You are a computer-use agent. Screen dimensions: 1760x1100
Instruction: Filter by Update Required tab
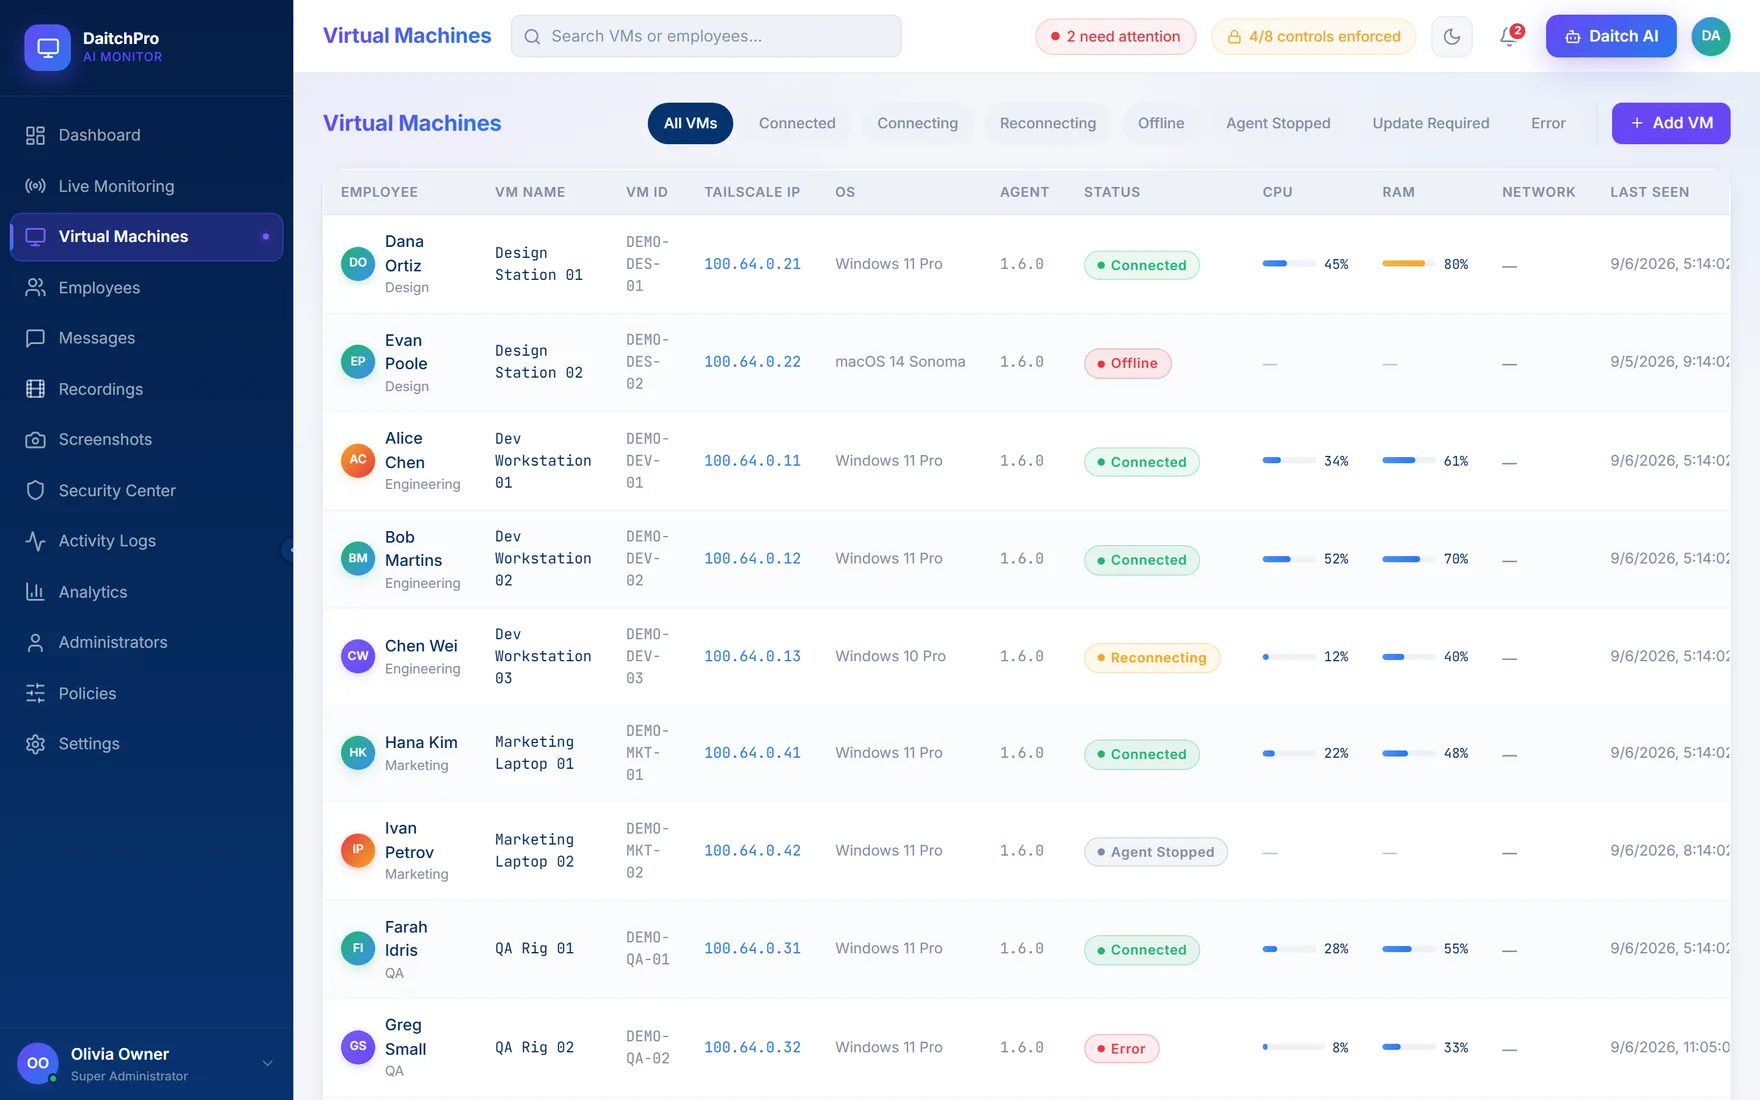tap(1431, 123)
